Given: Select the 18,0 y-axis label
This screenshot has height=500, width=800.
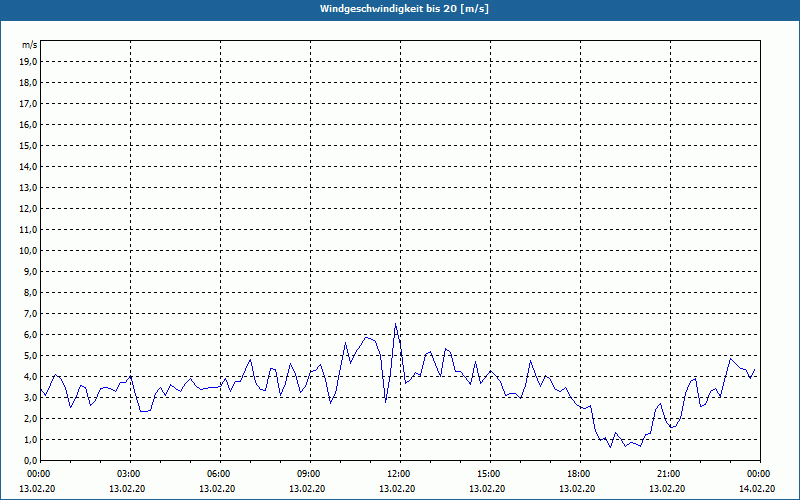Looking at the screenshot, I should tap(28, 83).
